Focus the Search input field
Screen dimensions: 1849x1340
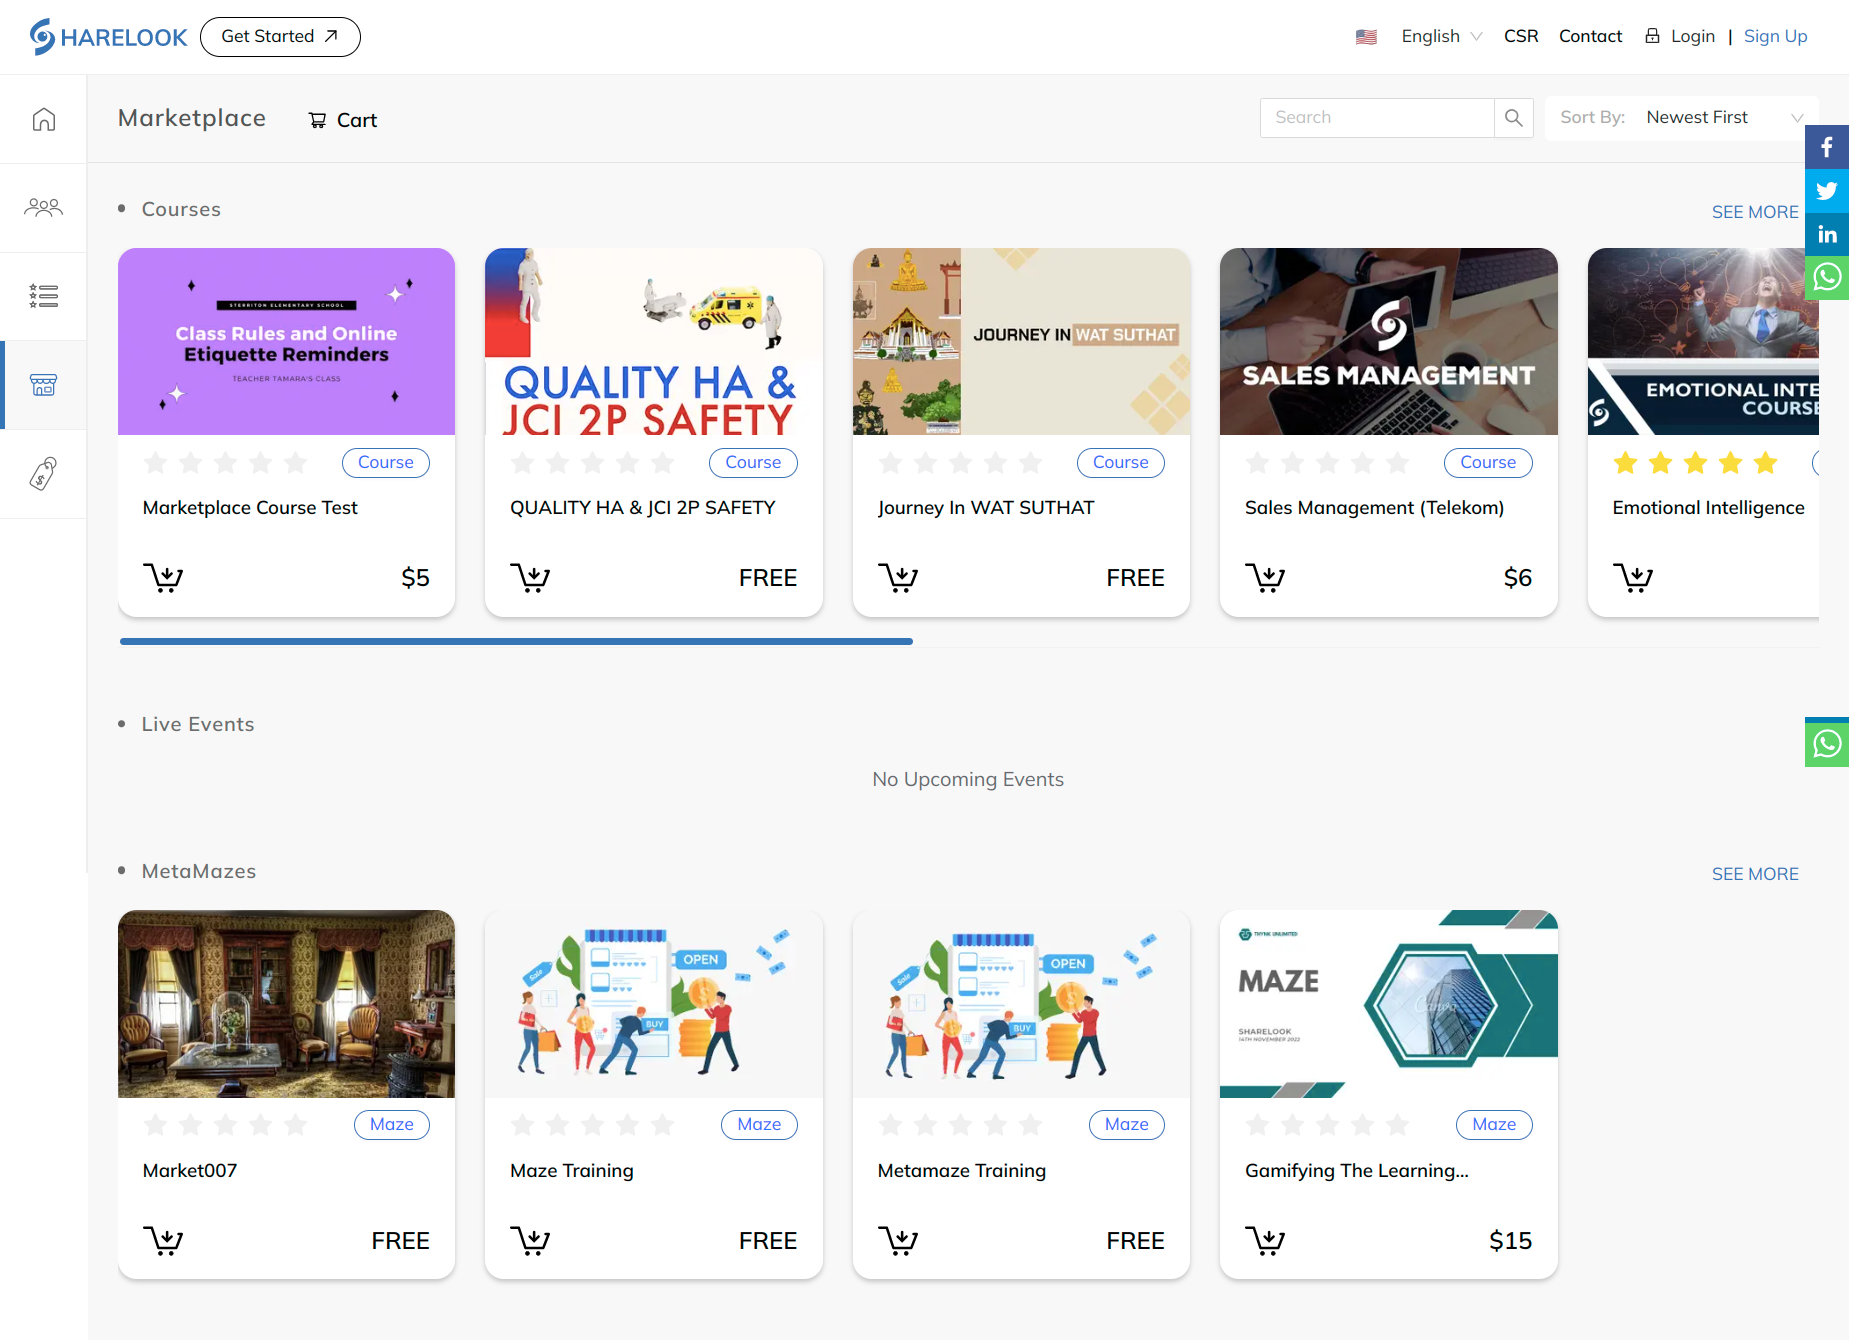(x=1377, y=118)
